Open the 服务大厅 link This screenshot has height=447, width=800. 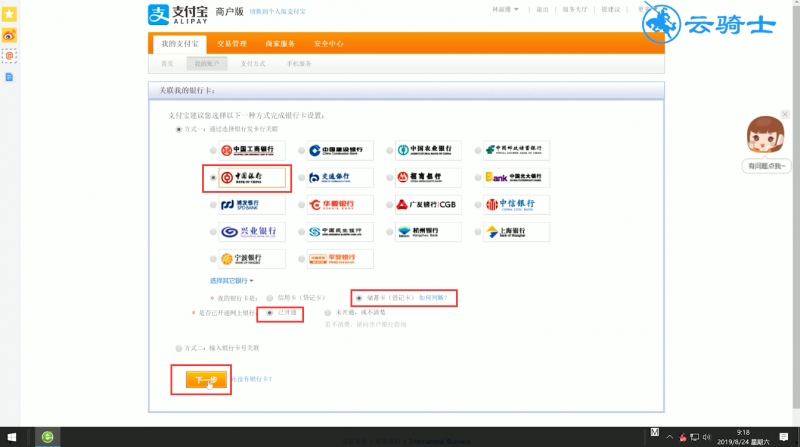tap(575, 10)
